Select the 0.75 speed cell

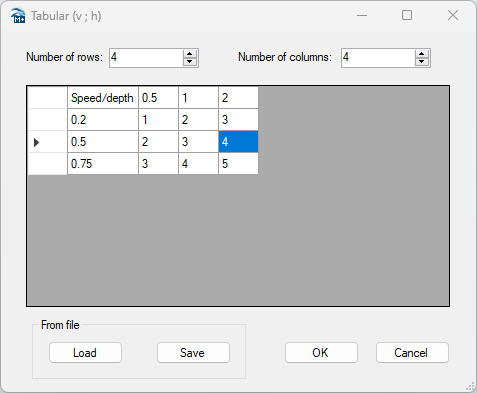coord(103,164)
